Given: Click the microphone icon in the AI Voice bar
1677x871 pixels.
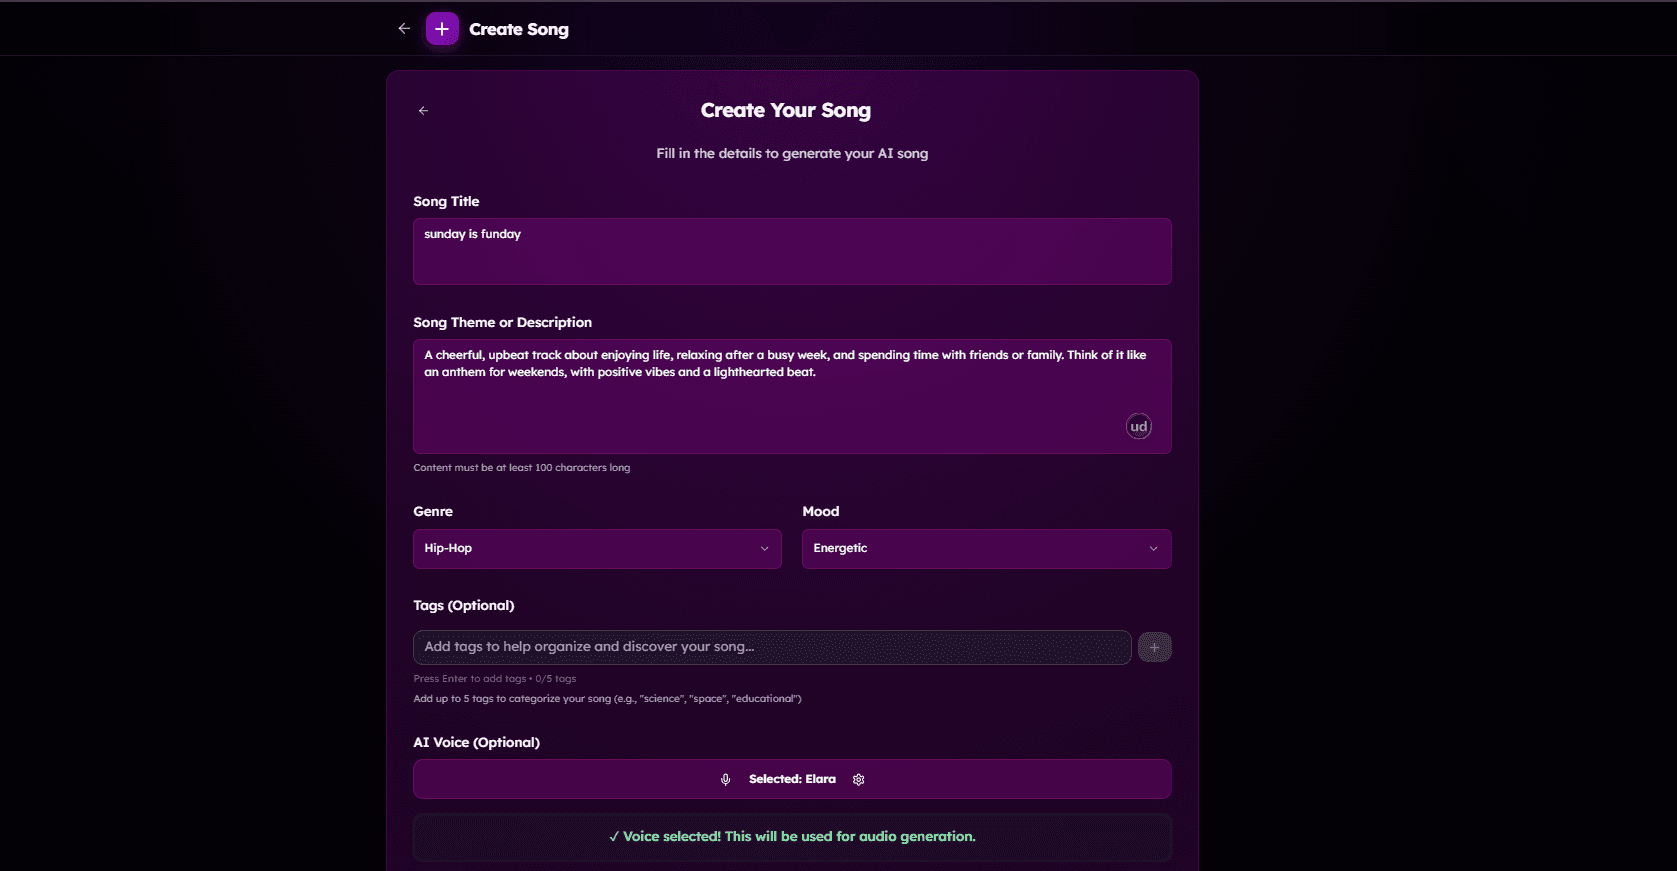Looking at the screenshot, I should pos(726,780).
